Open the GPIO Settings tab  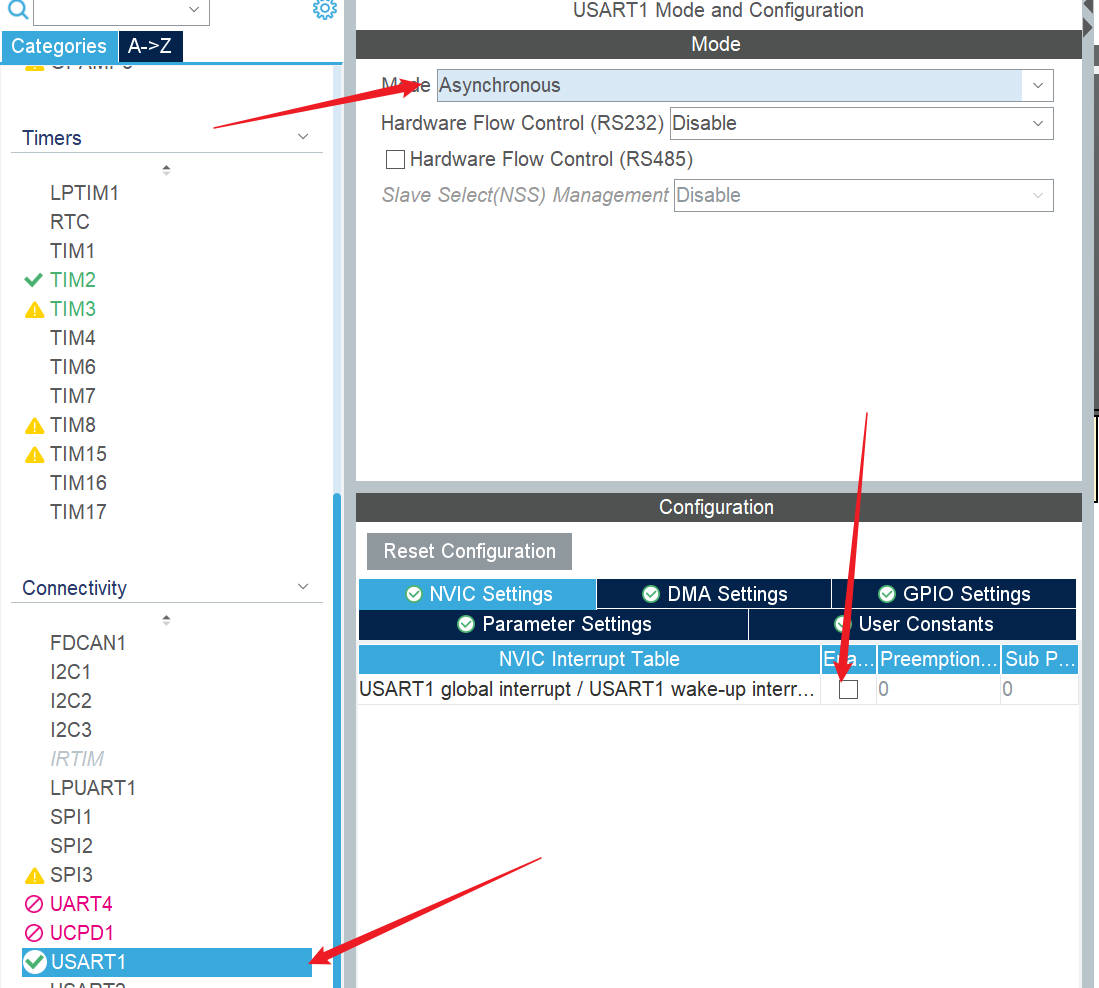(953, 594)
